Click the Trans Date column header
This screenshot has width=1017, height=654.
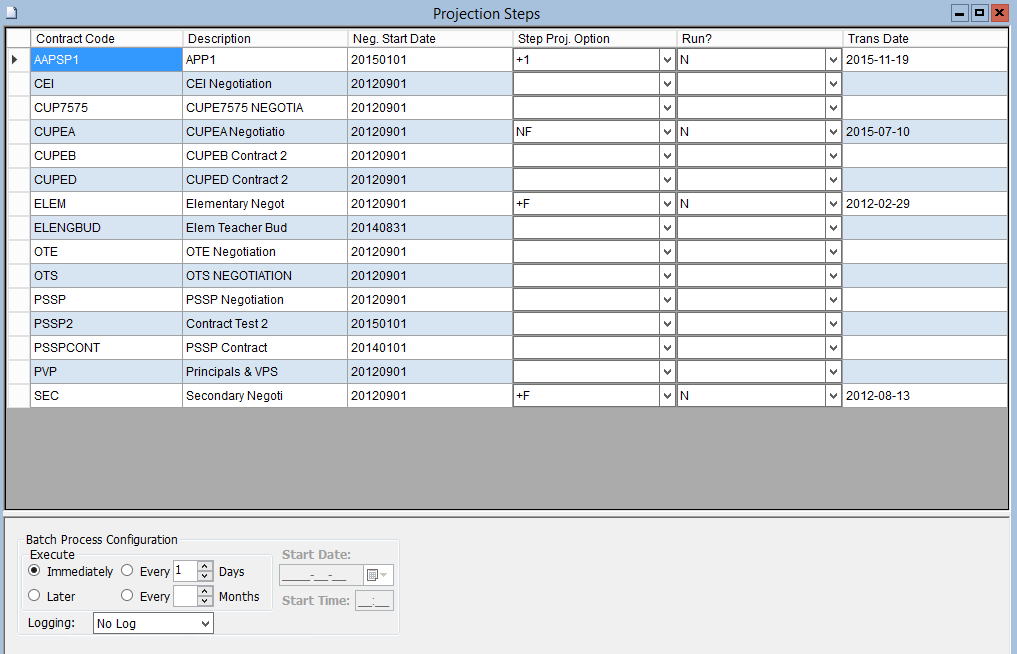pyautogui.click(x=924, y=39)
